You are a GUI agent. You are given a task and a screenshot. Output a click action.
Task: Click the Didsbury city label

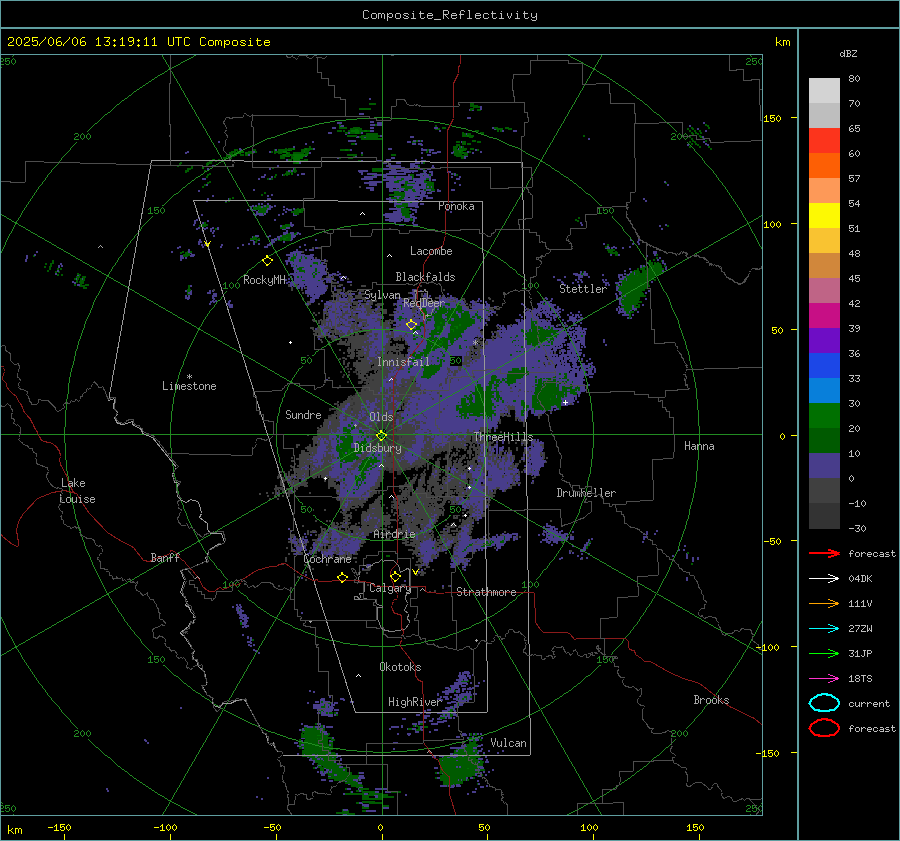(x=377, y=448)
